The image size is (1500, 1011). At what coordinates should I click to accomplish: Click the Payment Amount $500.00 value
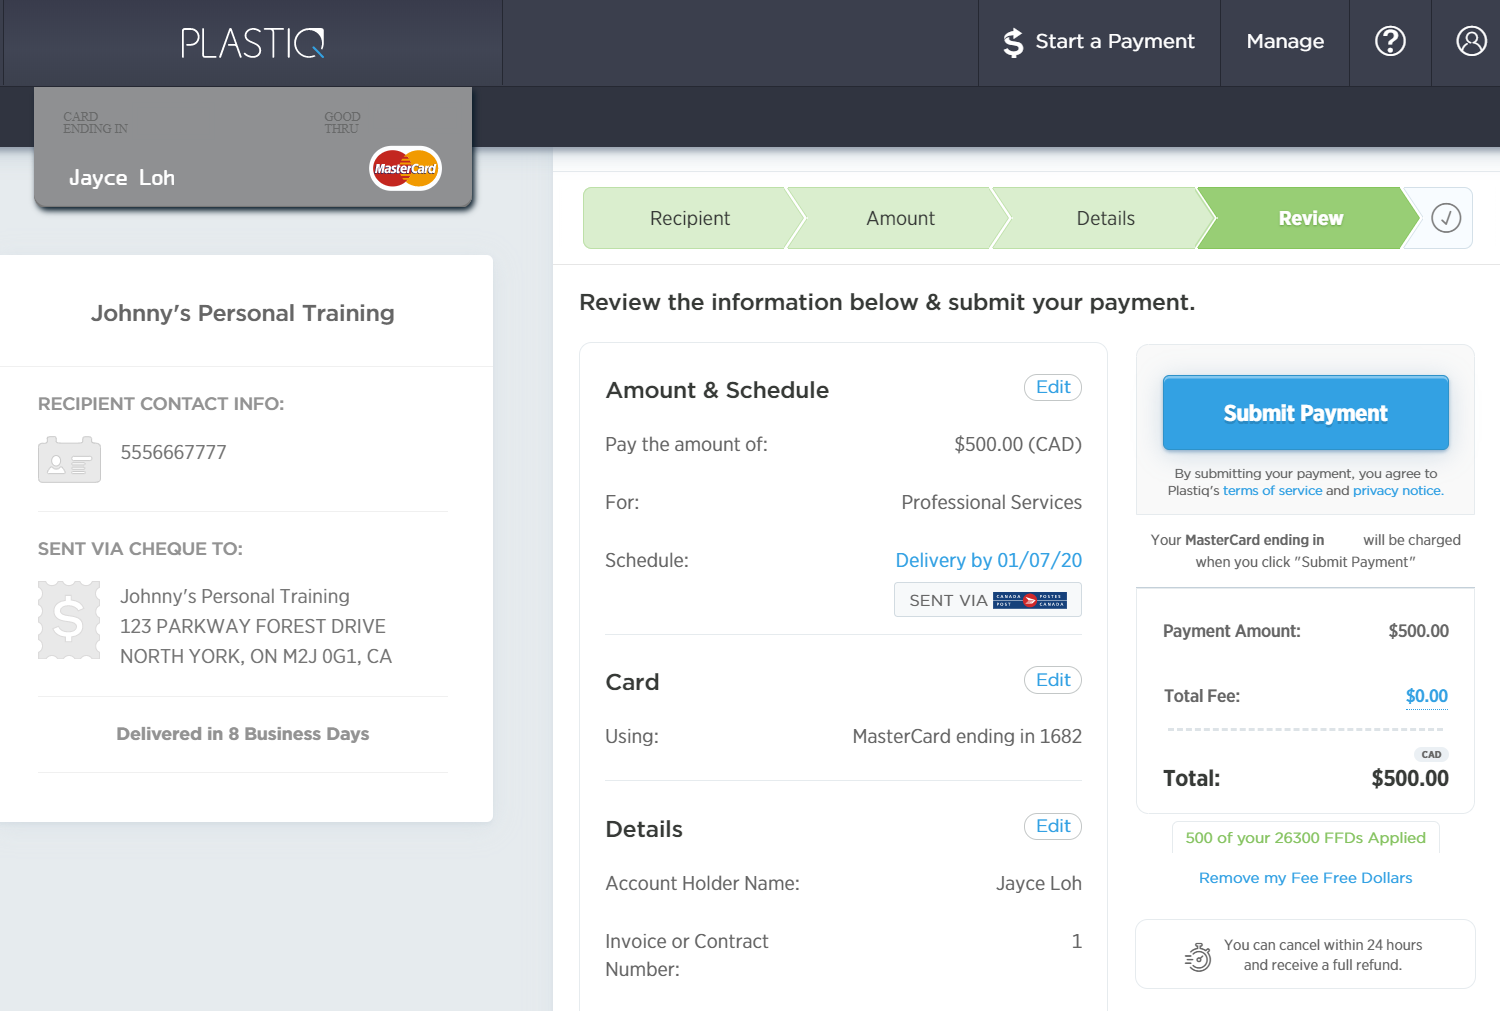tap(1418, 631)
